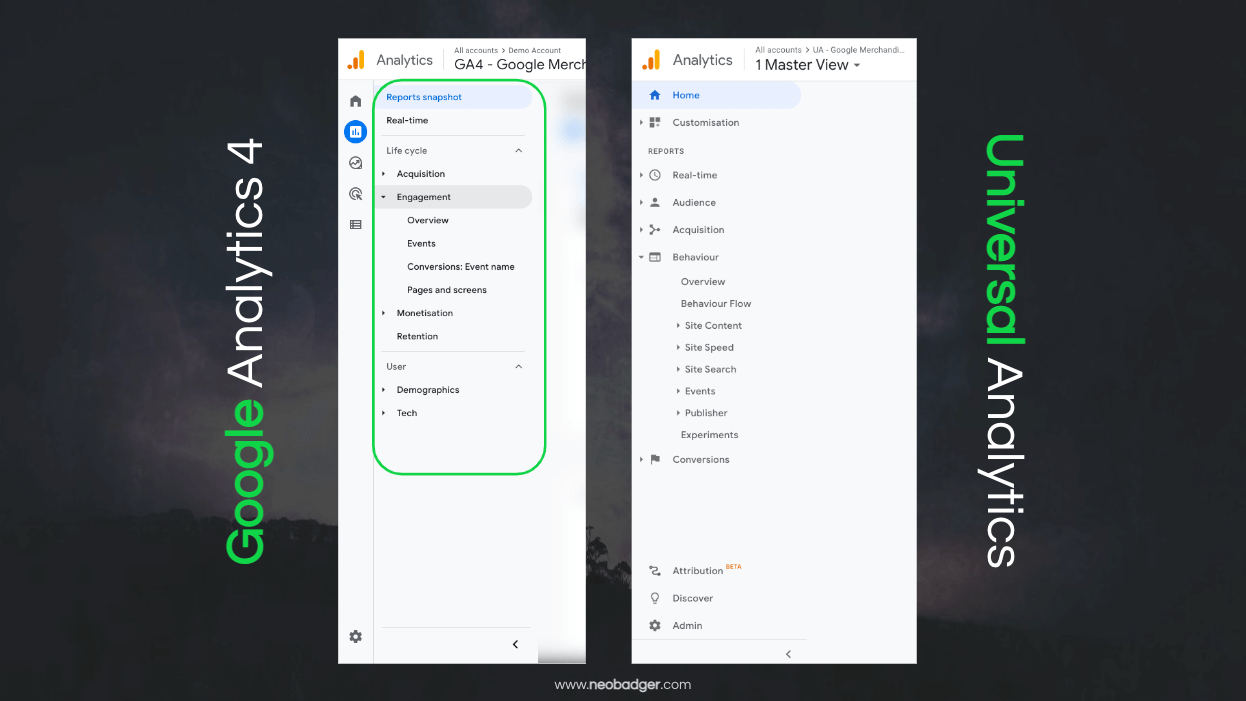The image size is (1246, 701).
Task: Open GA4 Retention report
Action: pos(417,336)
